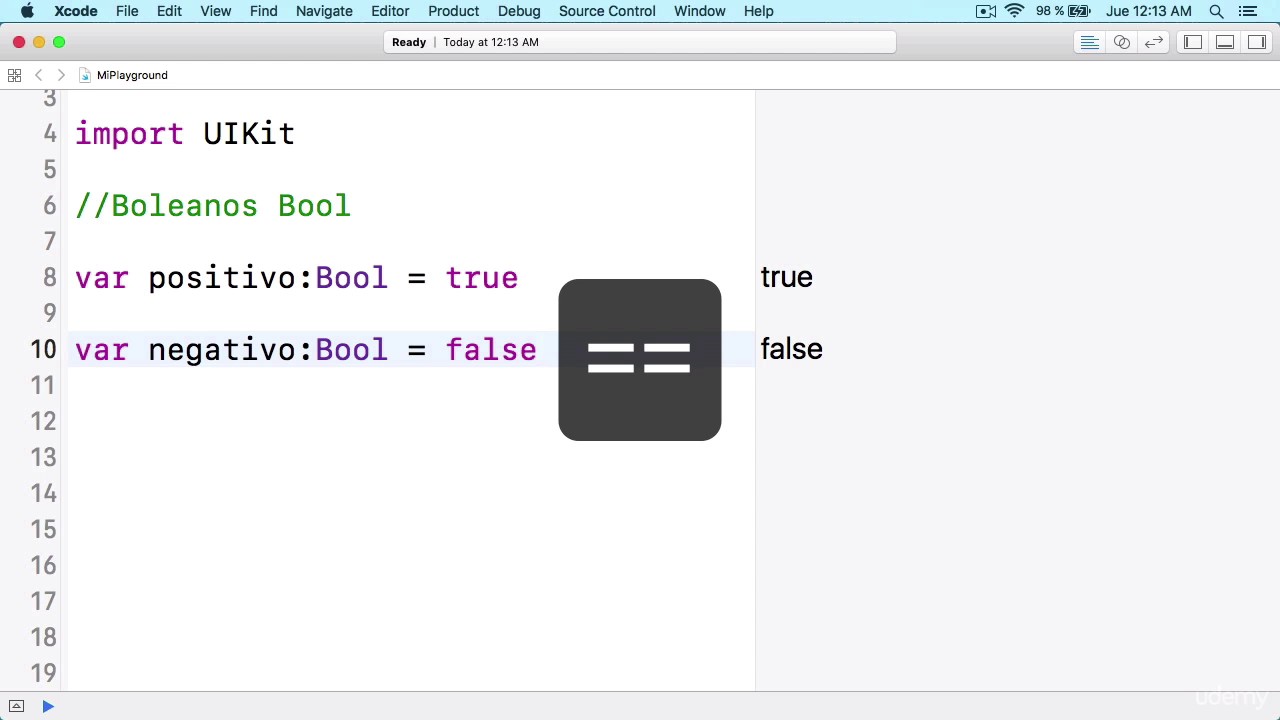Open the Edit menu
This screenshot has height=720, width=1280.
(169, 11)
